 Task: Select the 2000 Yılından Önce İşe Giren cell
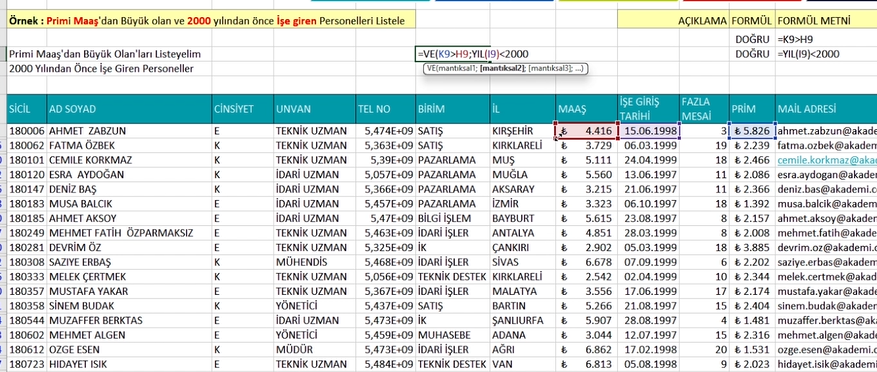pyautogui.click(x=102, y=69)
